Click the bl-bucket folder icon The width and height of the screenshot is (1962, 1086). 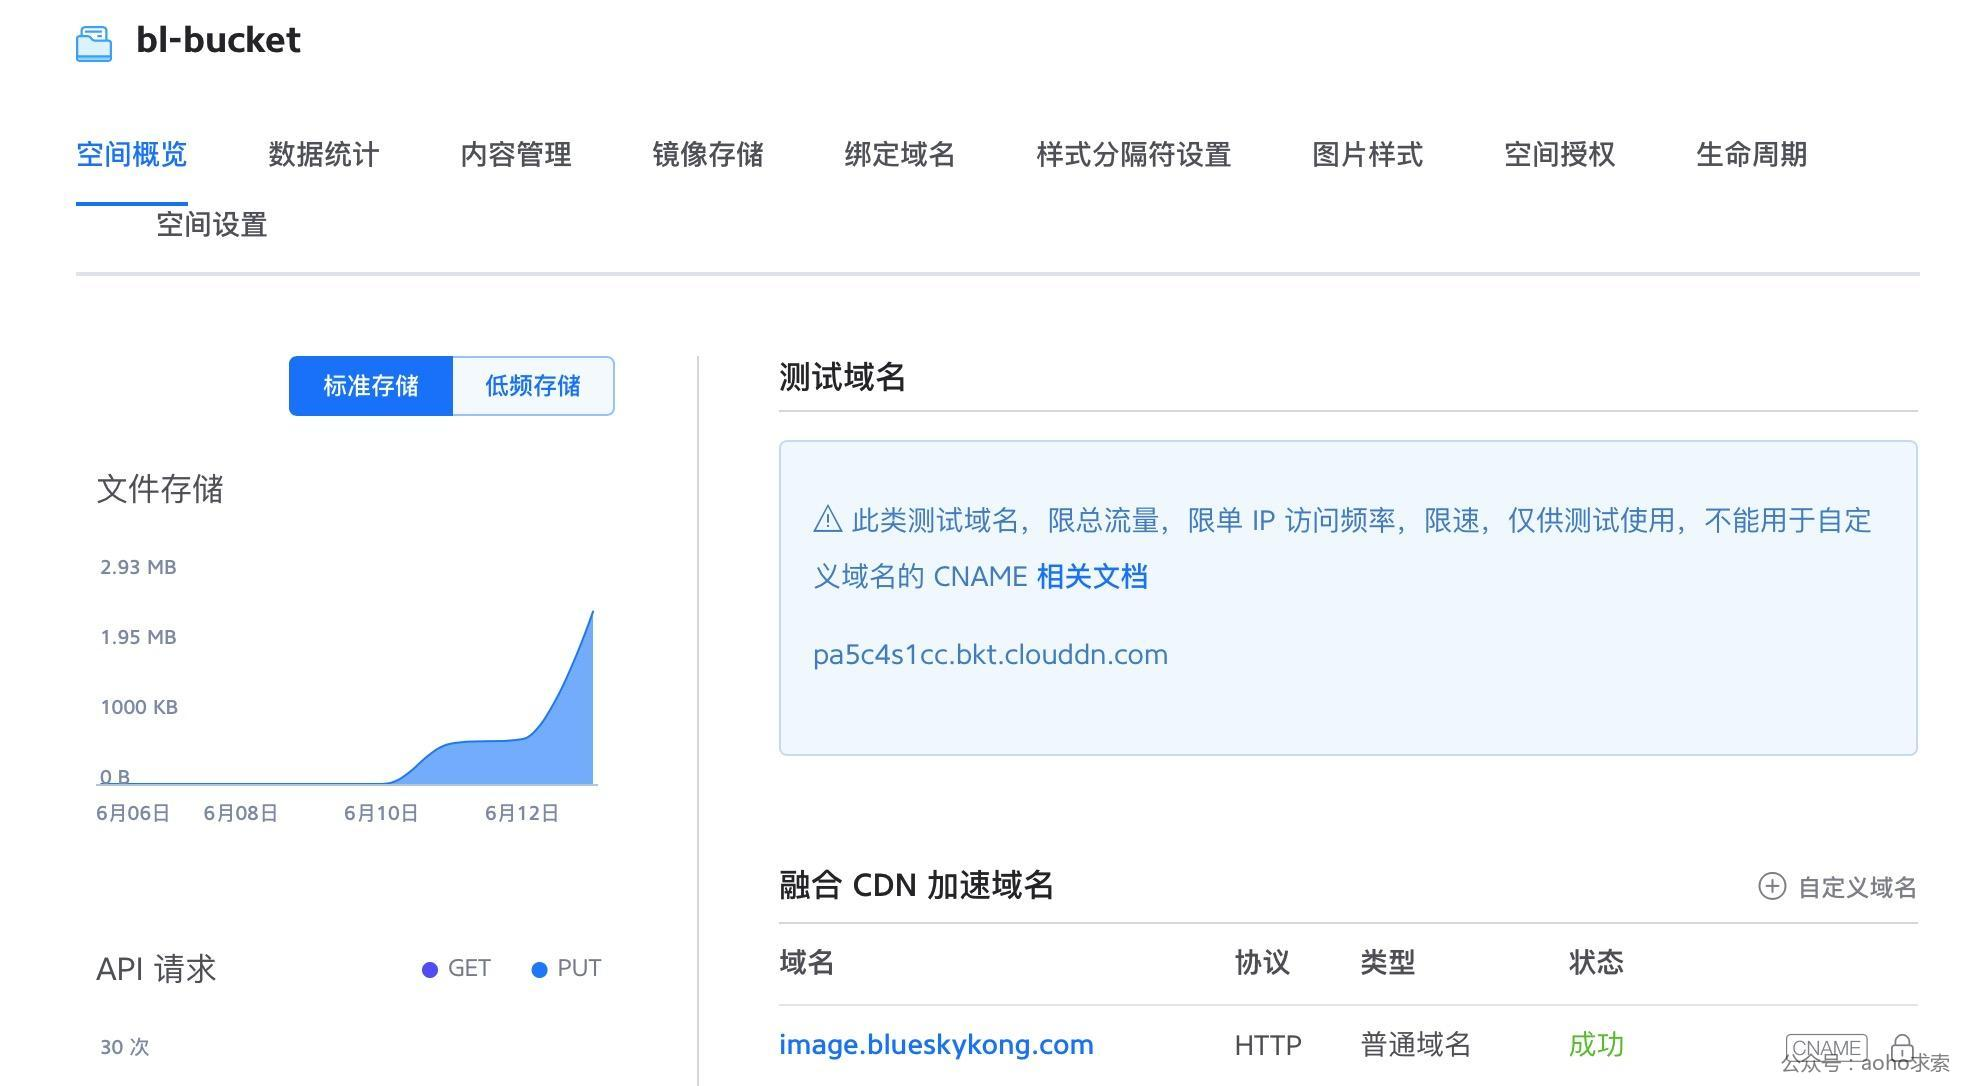(x=94, y=43)
